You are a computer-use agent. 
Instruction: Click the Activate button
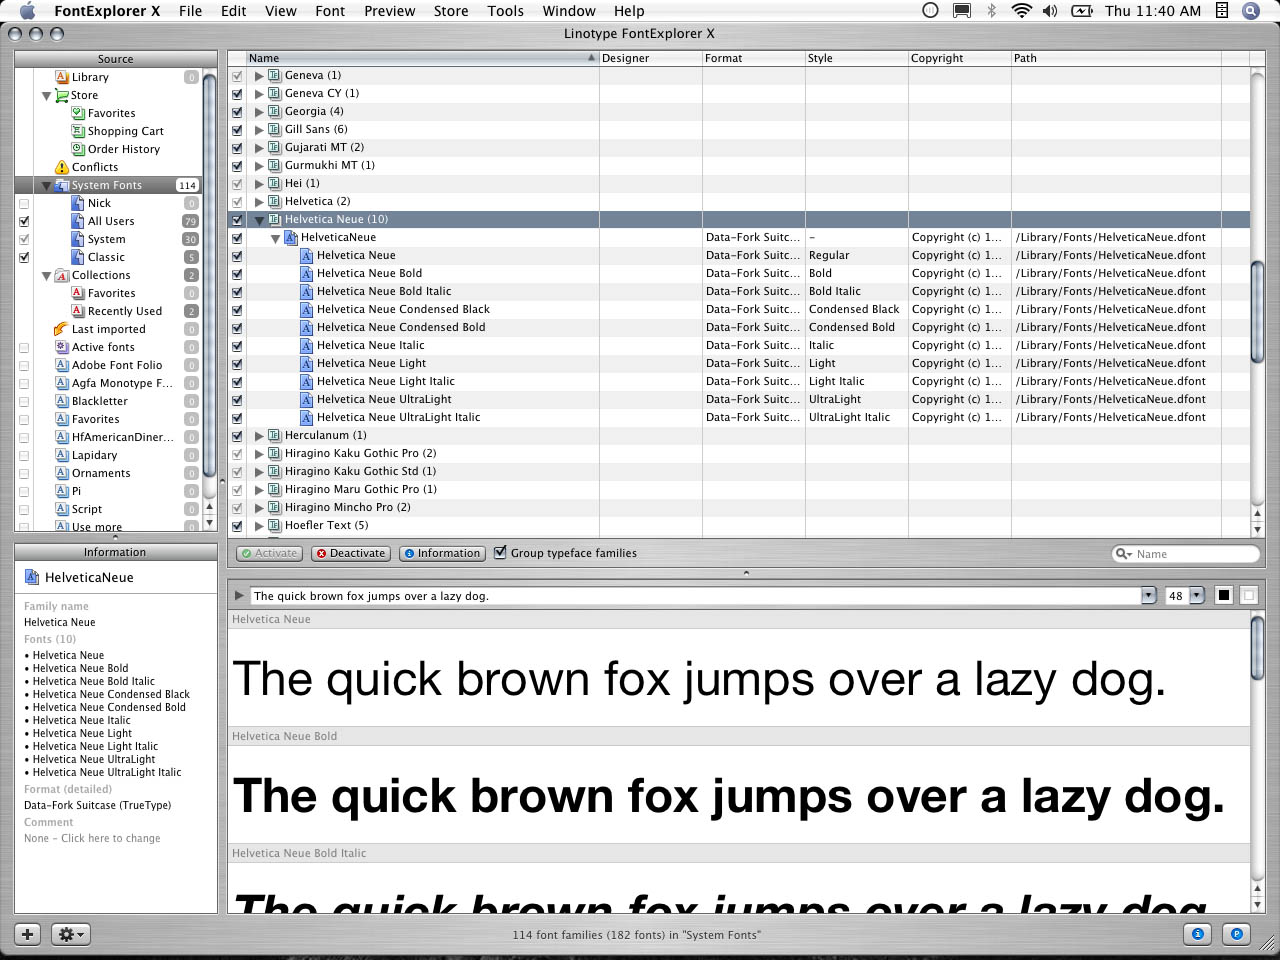269,553
